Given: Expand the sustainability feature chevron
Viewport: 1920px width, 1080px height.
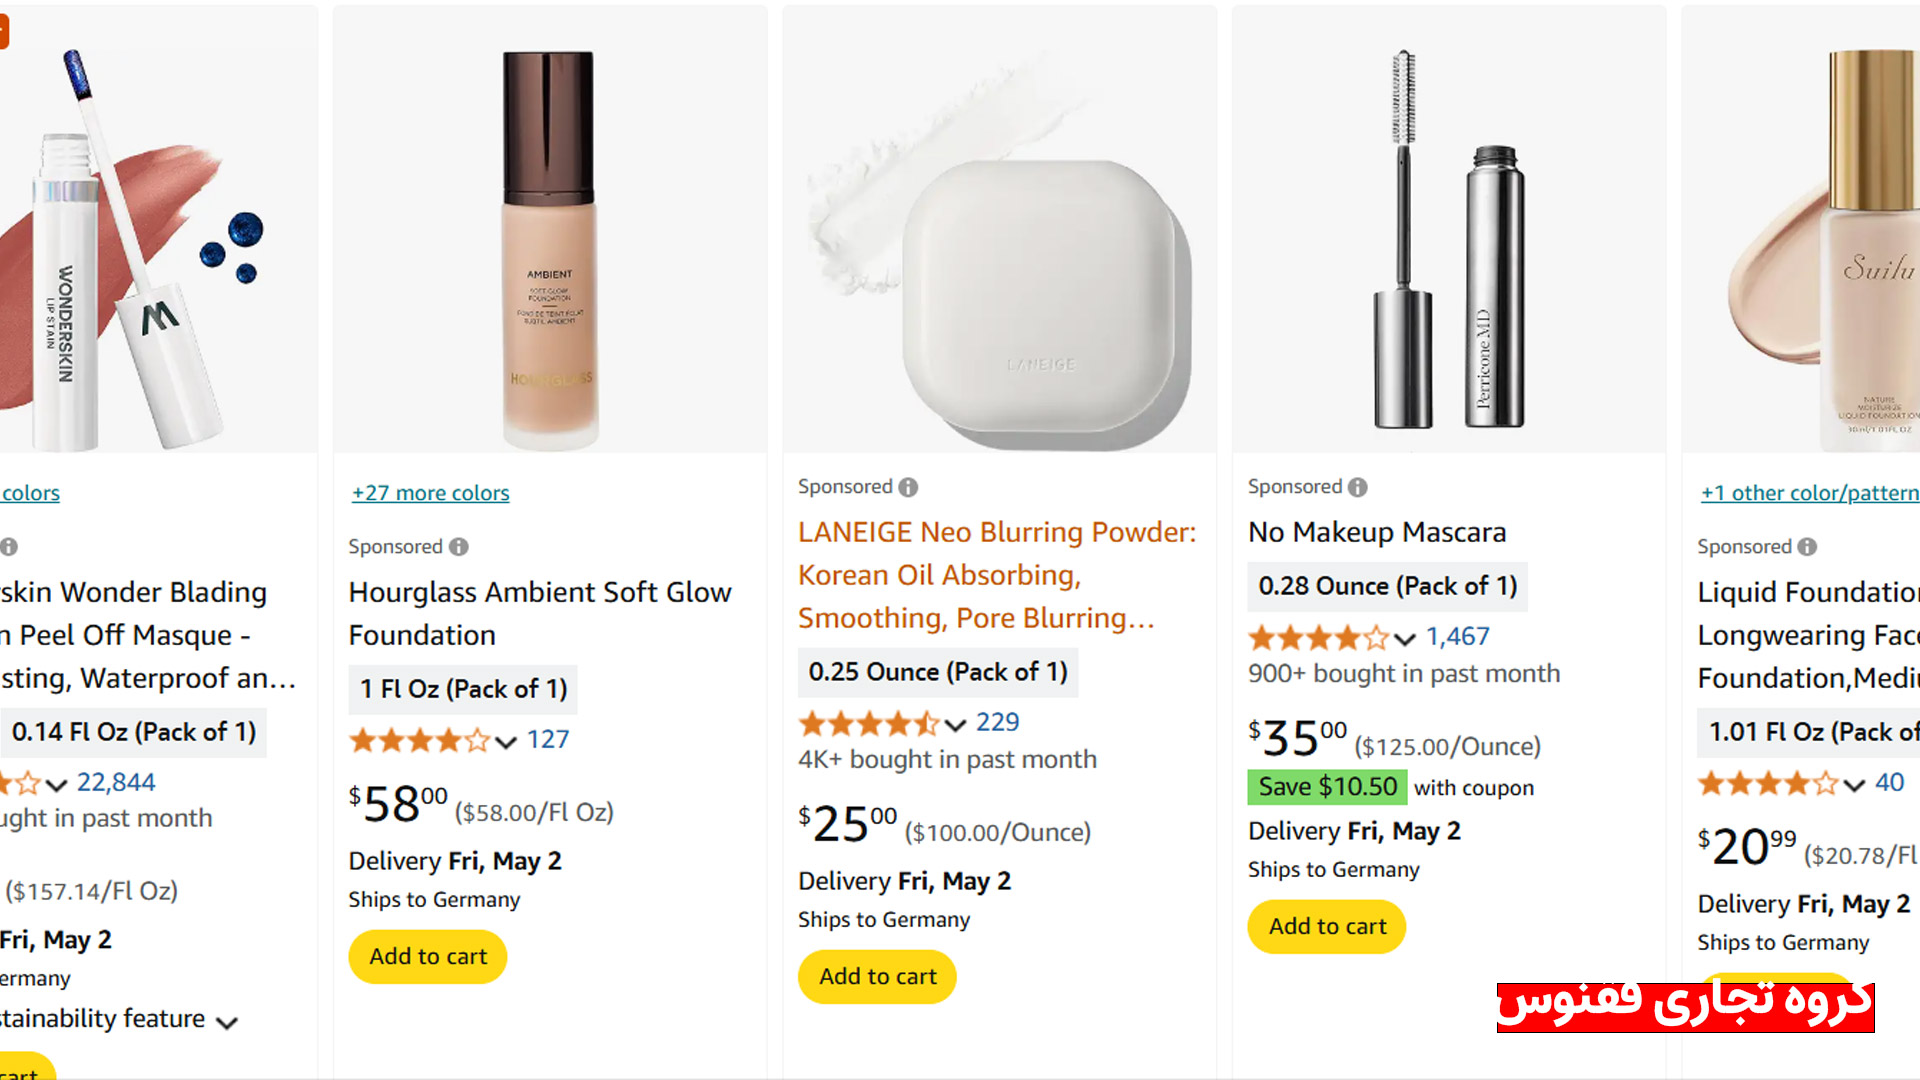Looking at the screenshot, I should (228, 1022).
